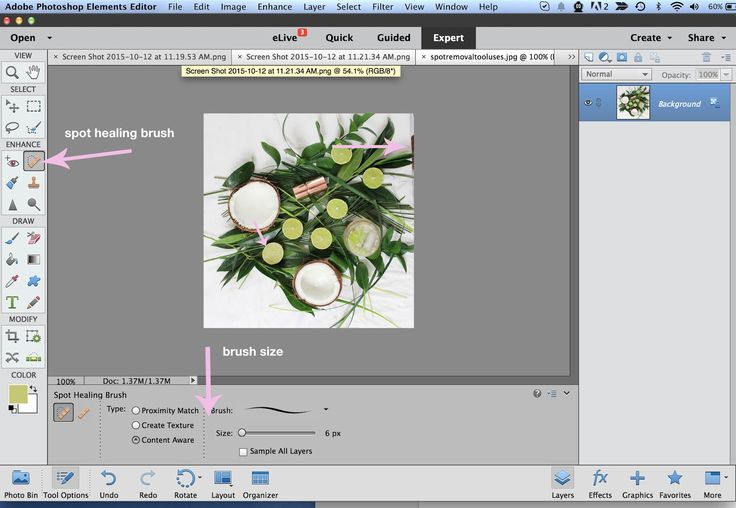Image resolution: width=736 pixels, height=508 pixels.
Task: Open the Normal blend mode dropdown
Action: click(616, 74)
